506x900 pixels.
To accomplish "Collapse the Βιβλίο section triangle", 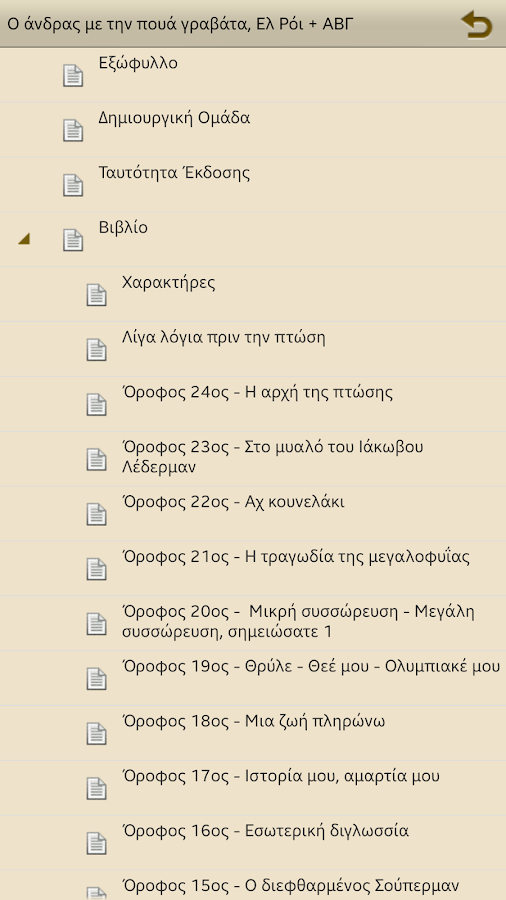I will 24,239.
